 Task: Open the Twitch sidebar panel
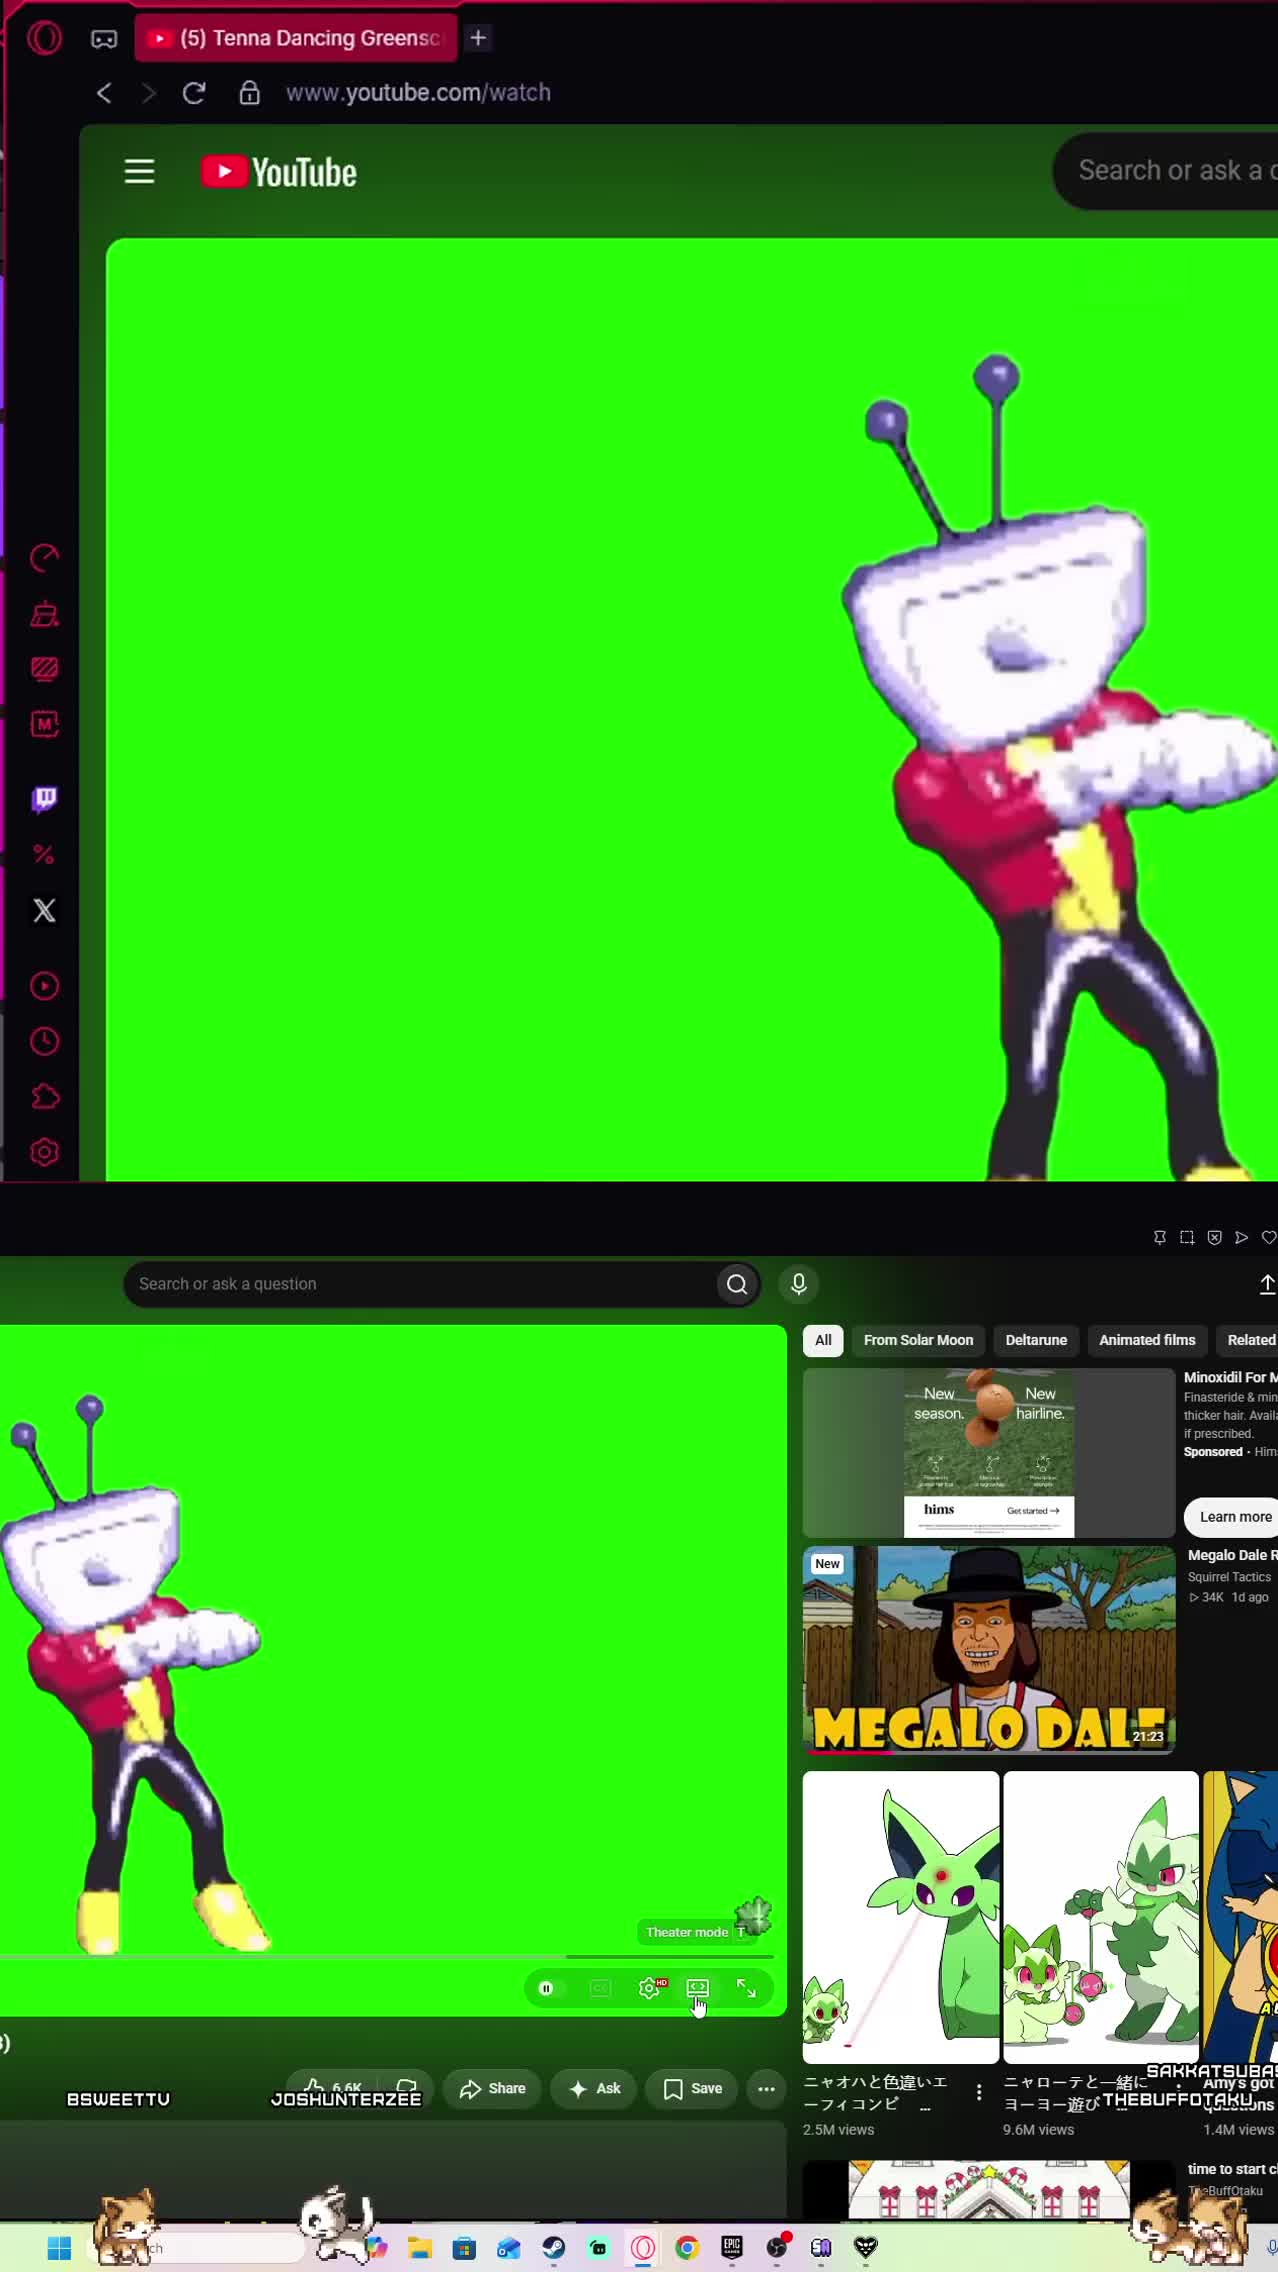[x=44, y=798]
